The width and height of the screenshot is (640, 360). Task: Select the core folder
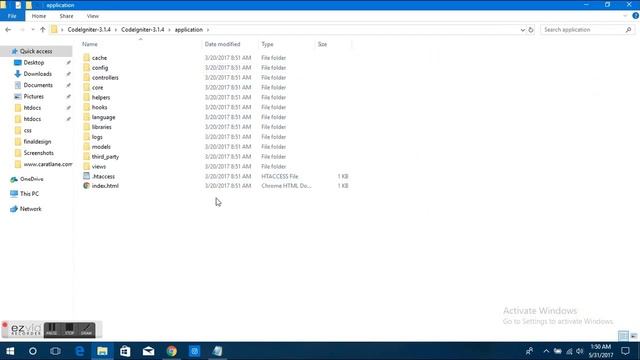point(97,87)
